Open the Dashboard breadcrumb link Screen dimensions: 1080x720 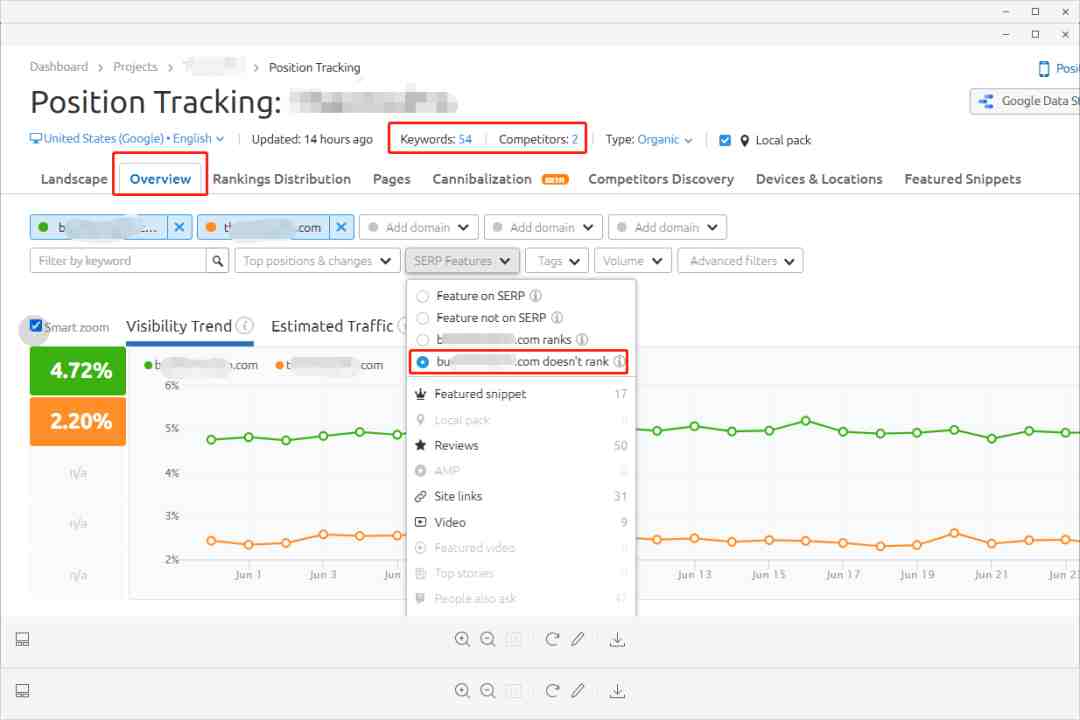coord(59,67)
